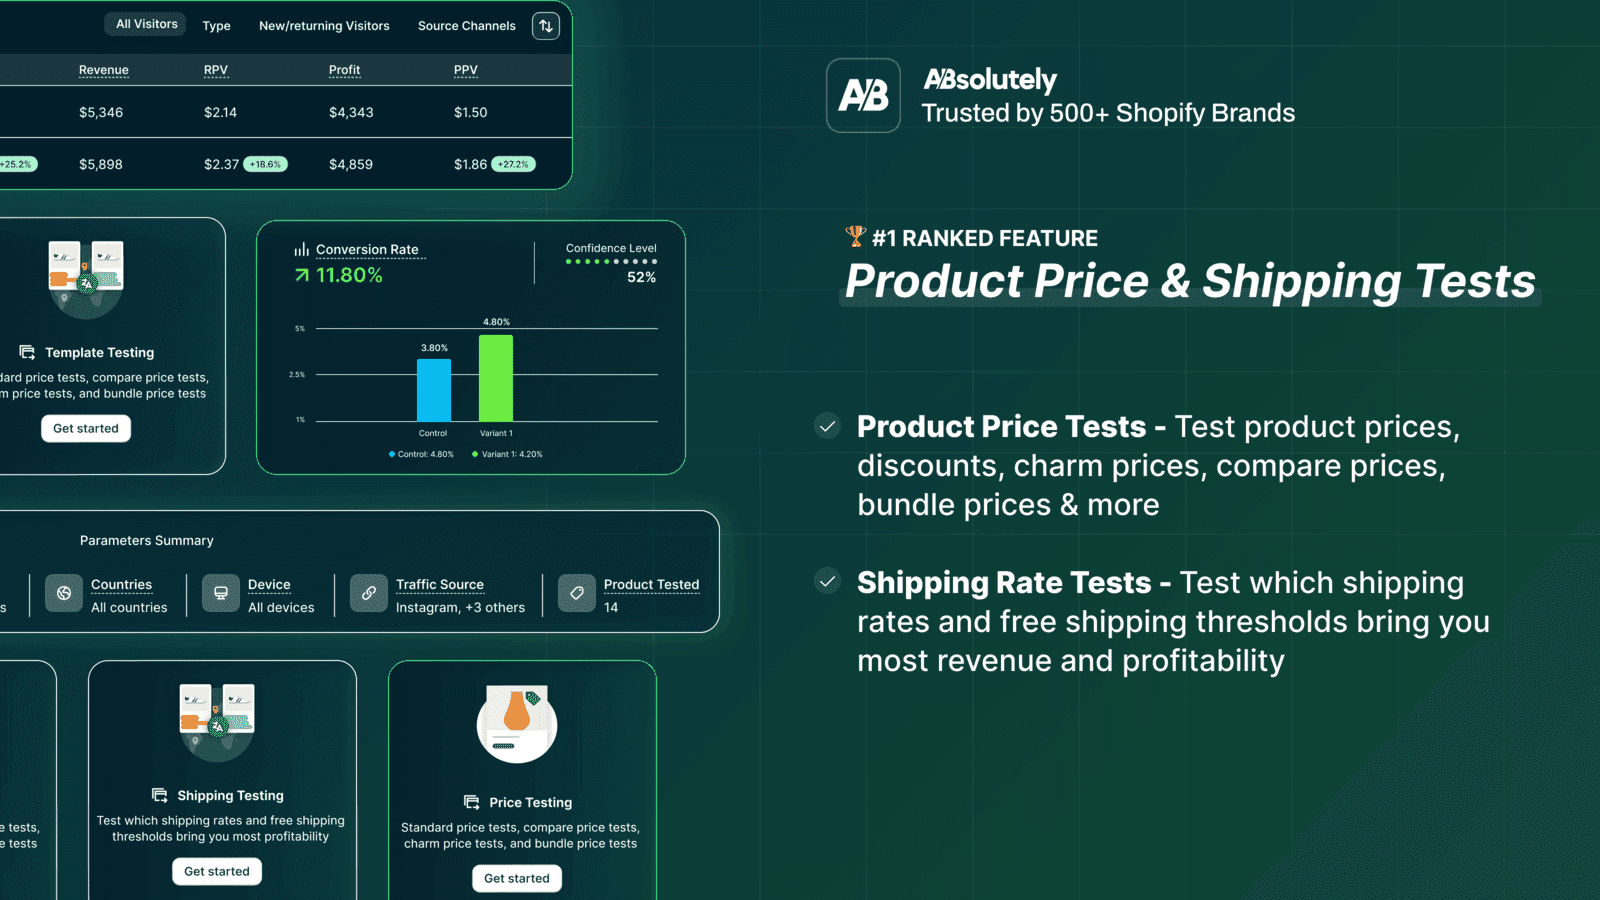The width and height of the screenshot is (1600, 900).
Task: Click the bar chart icon beside Conversion Rate
Action: point(301,249)
